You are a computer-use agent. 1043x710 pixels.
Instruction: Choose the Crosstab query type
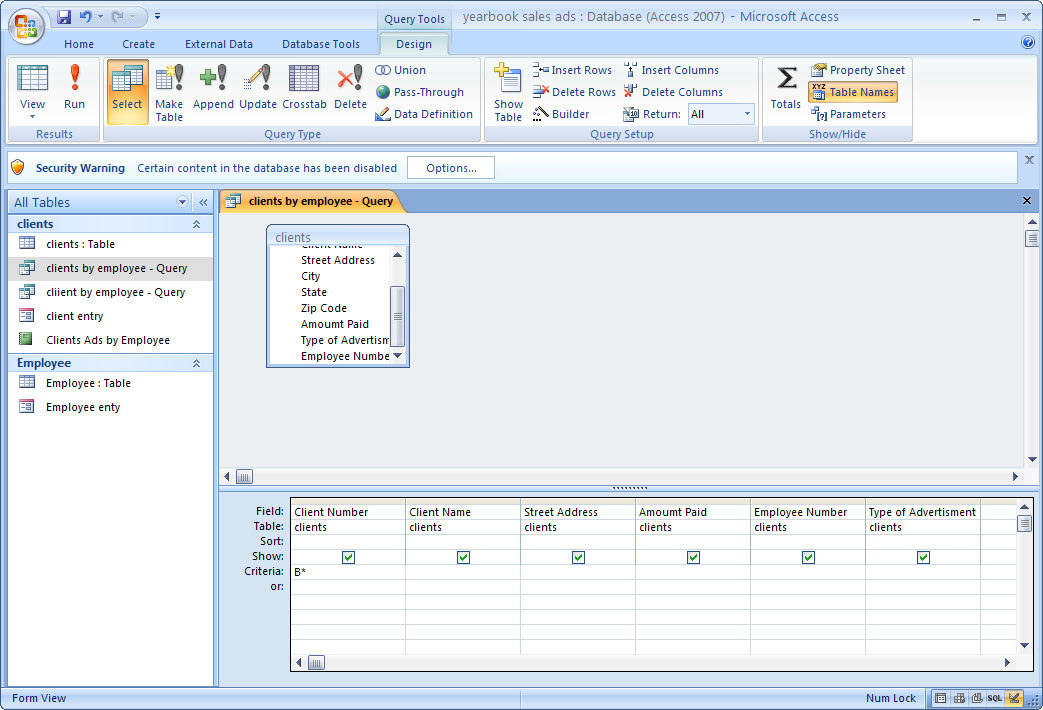[304, 87]
